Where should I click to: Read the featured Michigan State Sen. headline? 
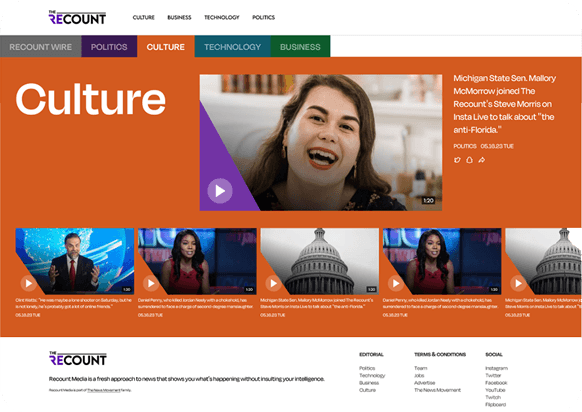tap(504, 104)
